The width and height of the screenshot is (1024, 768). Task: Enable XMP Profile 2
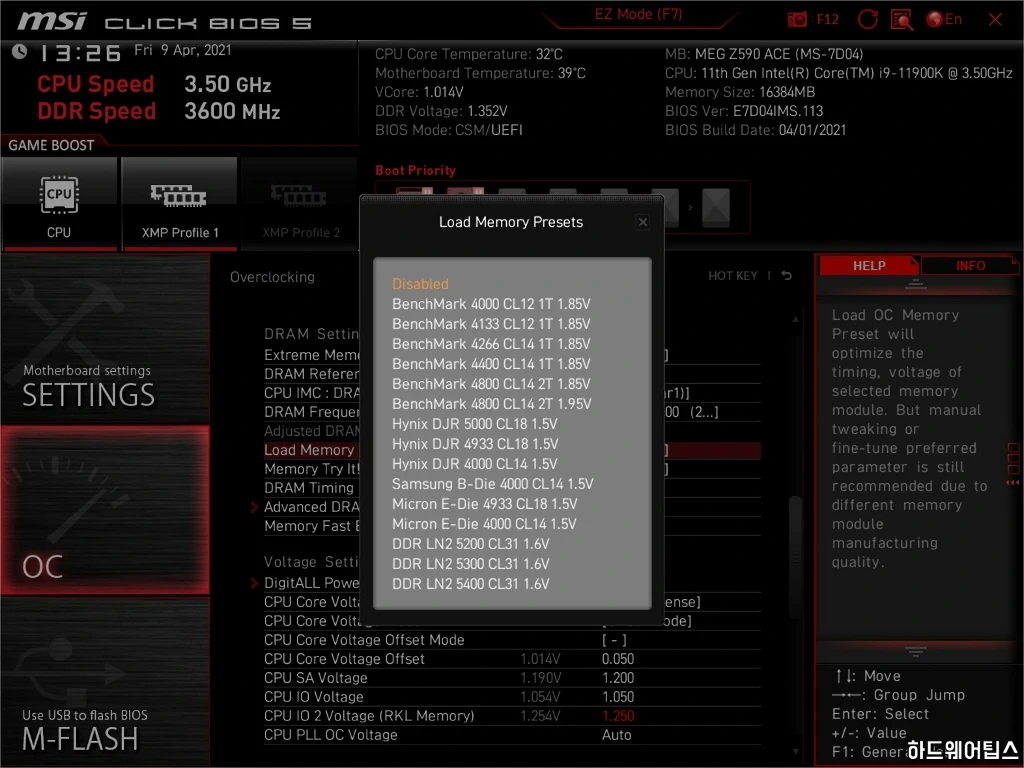click(x=300, y=204)
